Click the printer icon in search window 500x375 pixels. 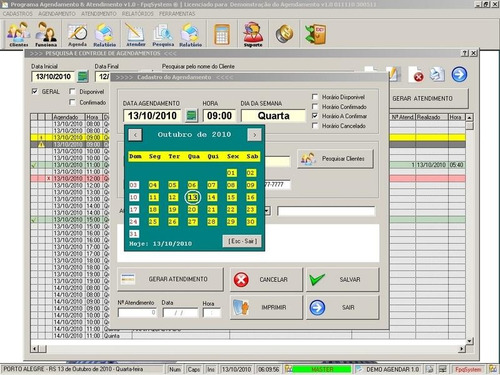point(437,74)
